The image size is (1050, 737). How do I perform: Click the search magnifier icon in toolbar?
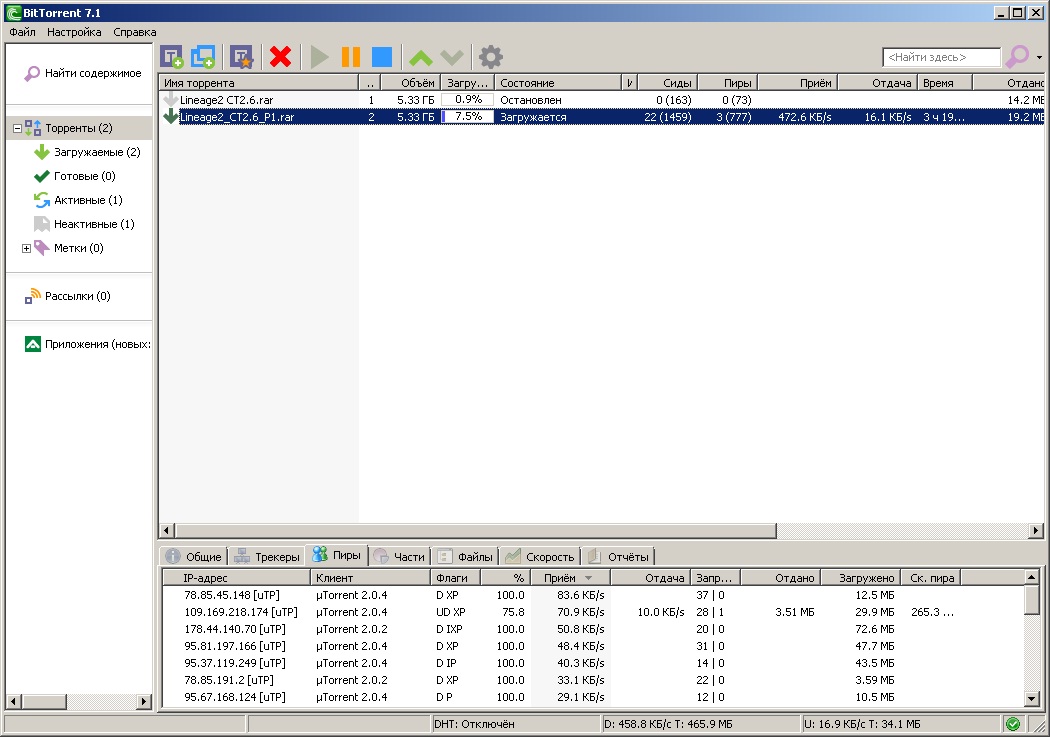pyautogui.click(x=1017, y=57)
